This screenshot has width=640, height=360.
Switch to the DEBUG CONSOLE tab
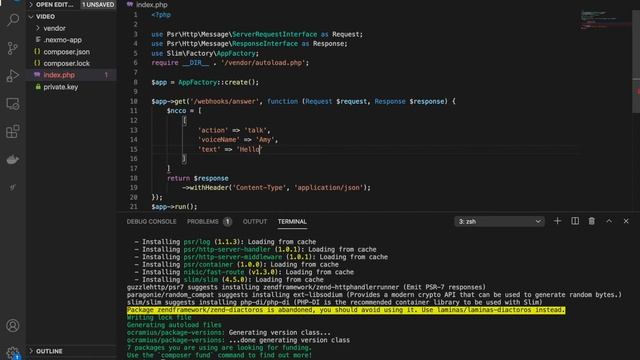pos(151,222)
